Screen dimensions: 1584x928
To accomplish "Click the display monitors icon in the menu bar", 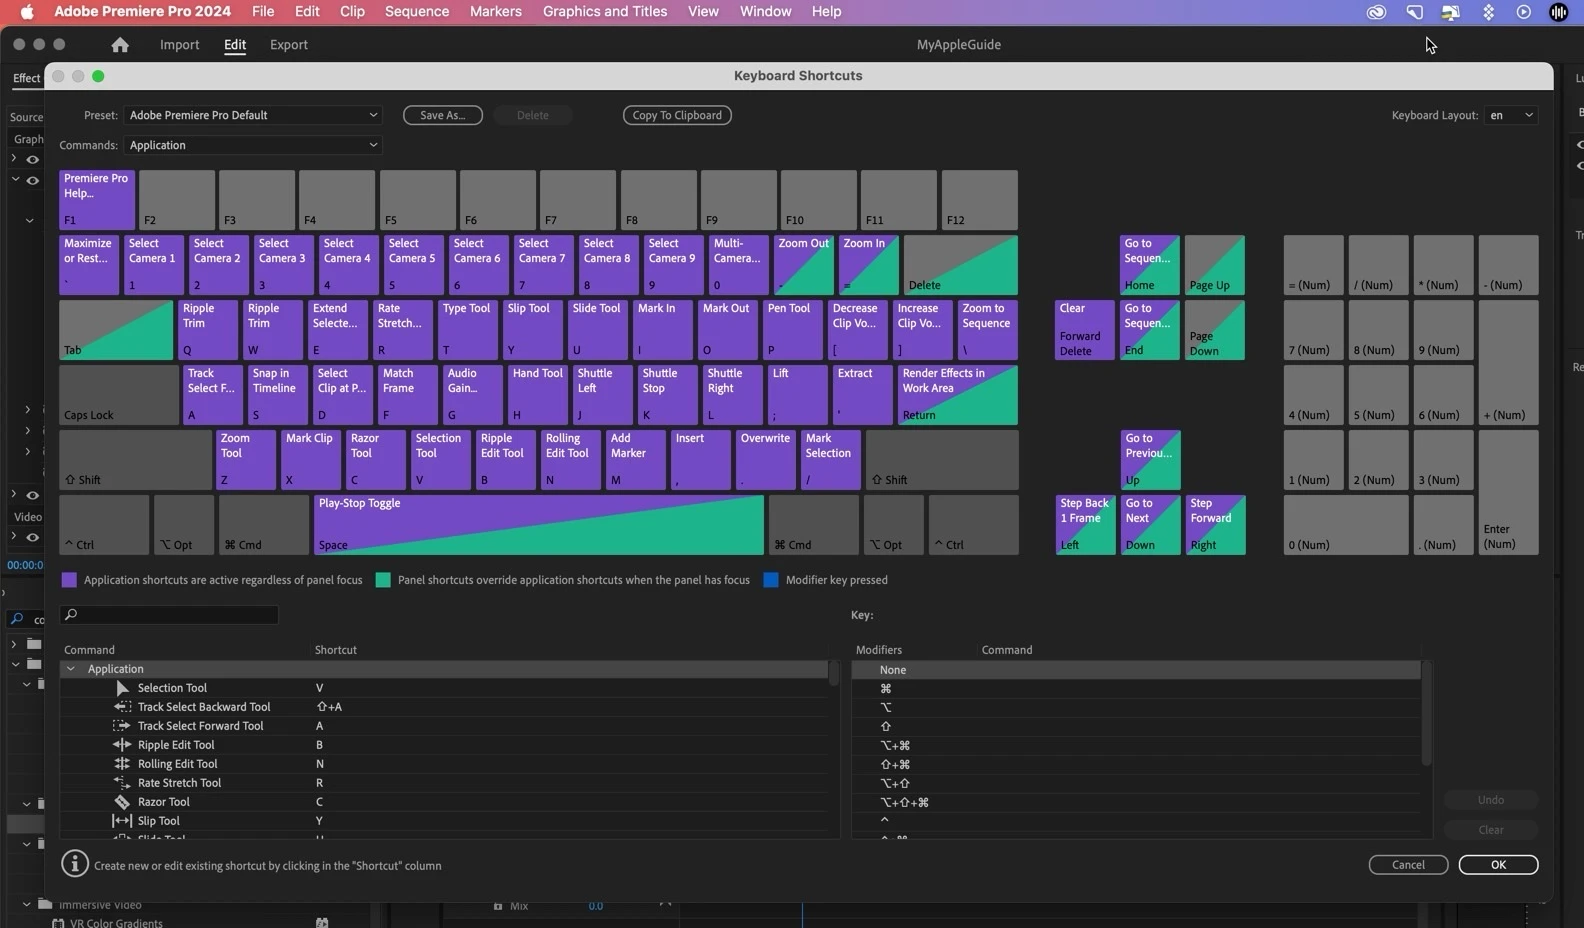I will click(1450, 12).
